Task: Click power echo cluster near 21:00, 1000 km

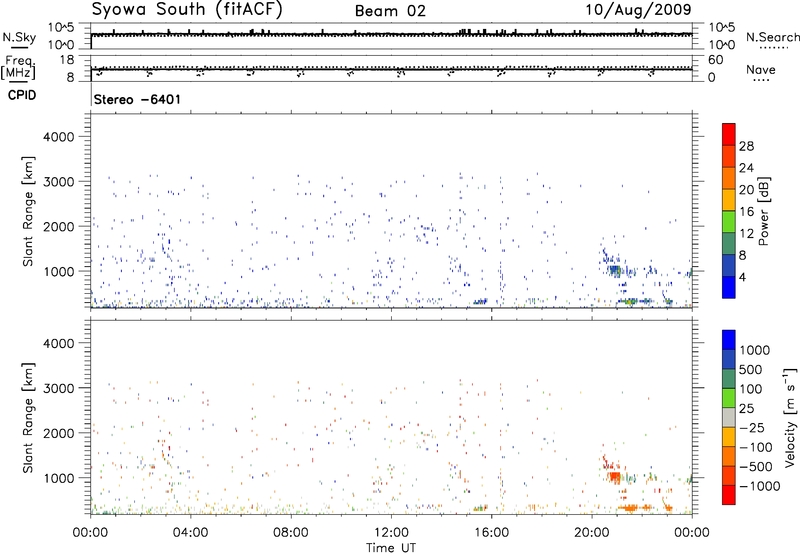Action: 614,270
